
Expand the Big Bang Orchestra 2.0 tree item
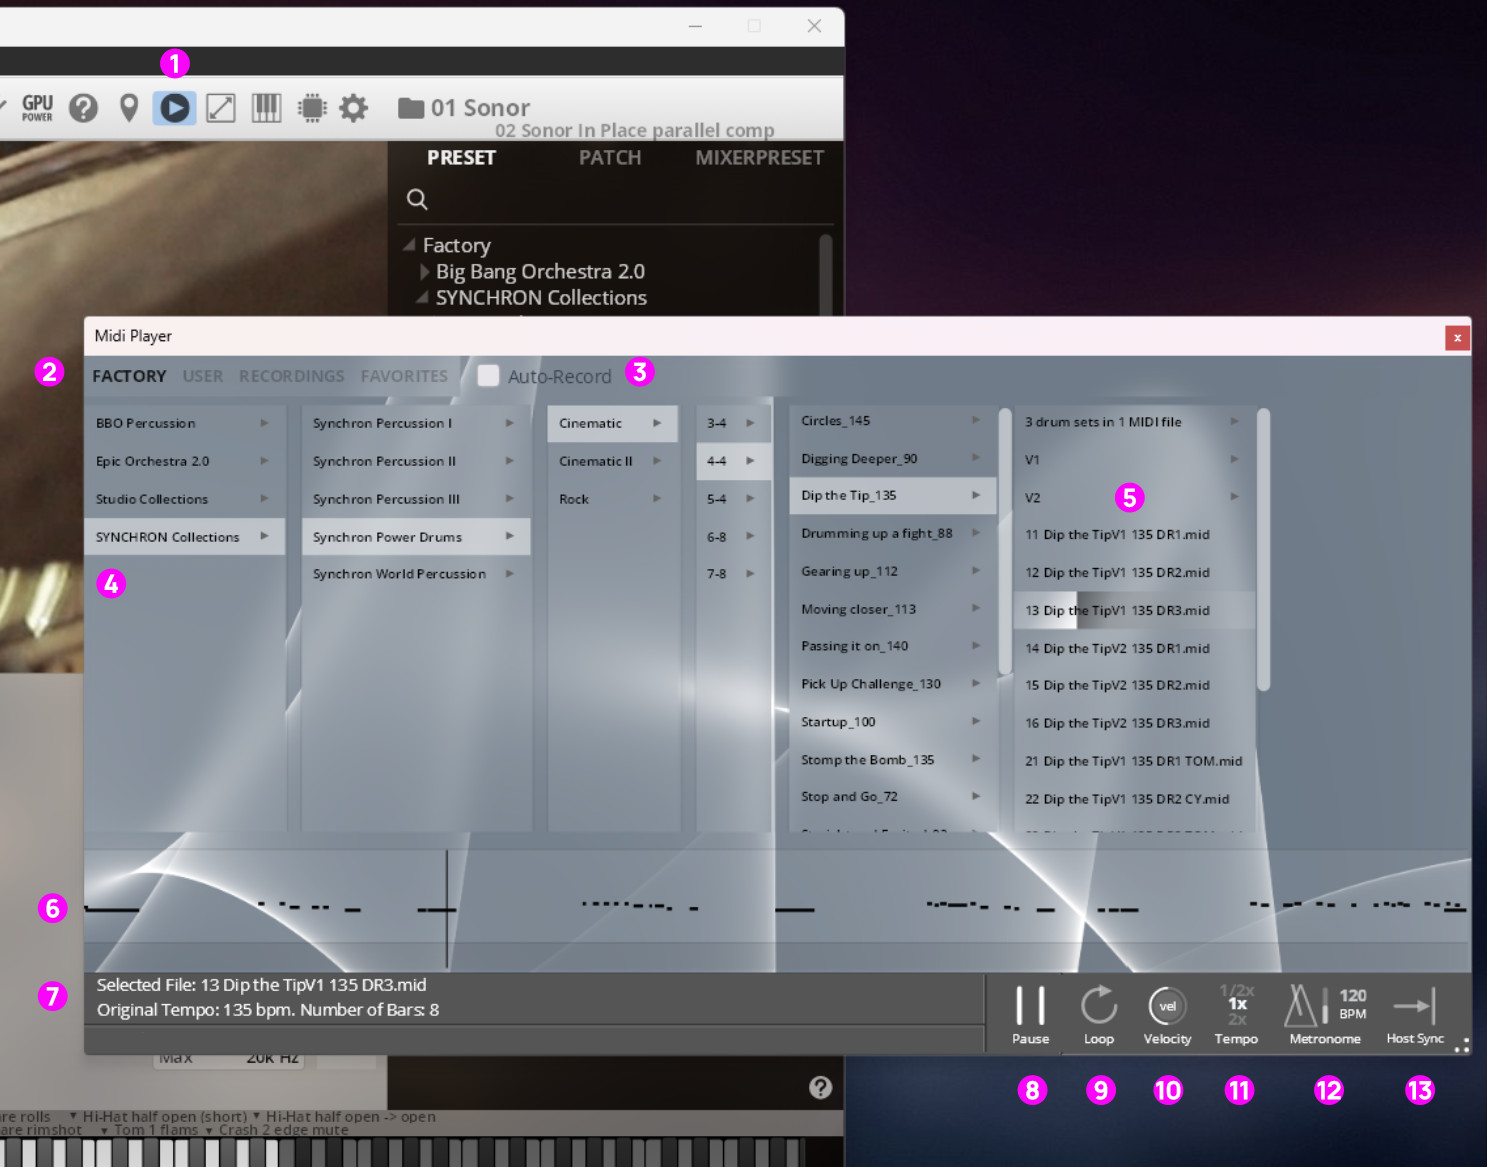point(426,272)
